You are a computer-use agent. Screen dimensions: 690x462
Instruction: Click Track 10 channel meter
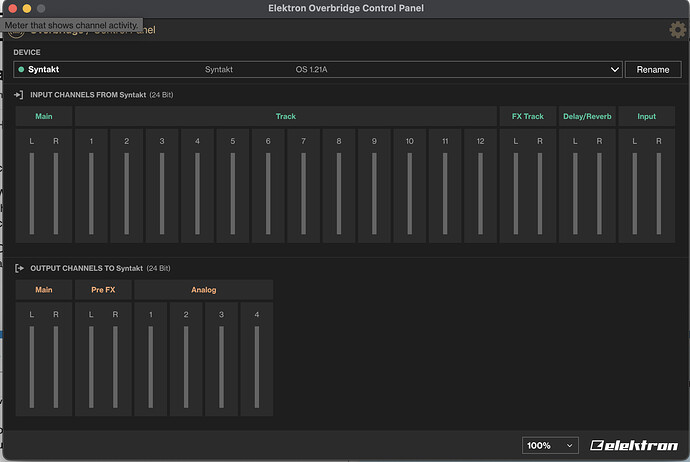(410, 194)
